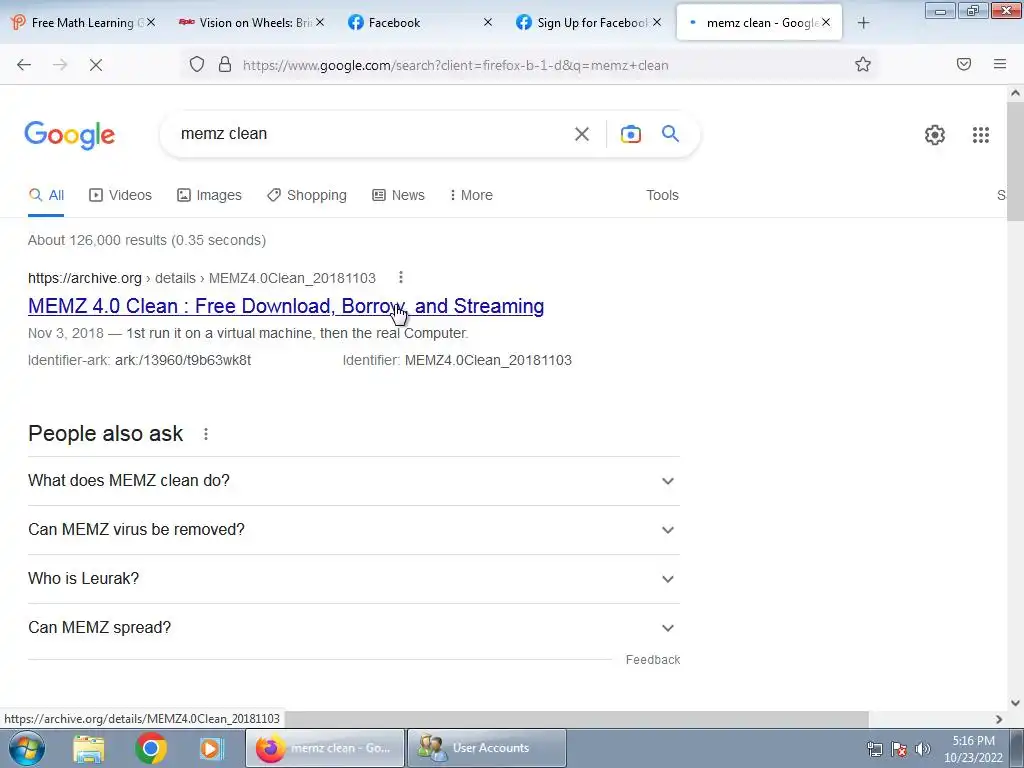
Task: Save page to Pocket
Action: (x=964, y=64)
